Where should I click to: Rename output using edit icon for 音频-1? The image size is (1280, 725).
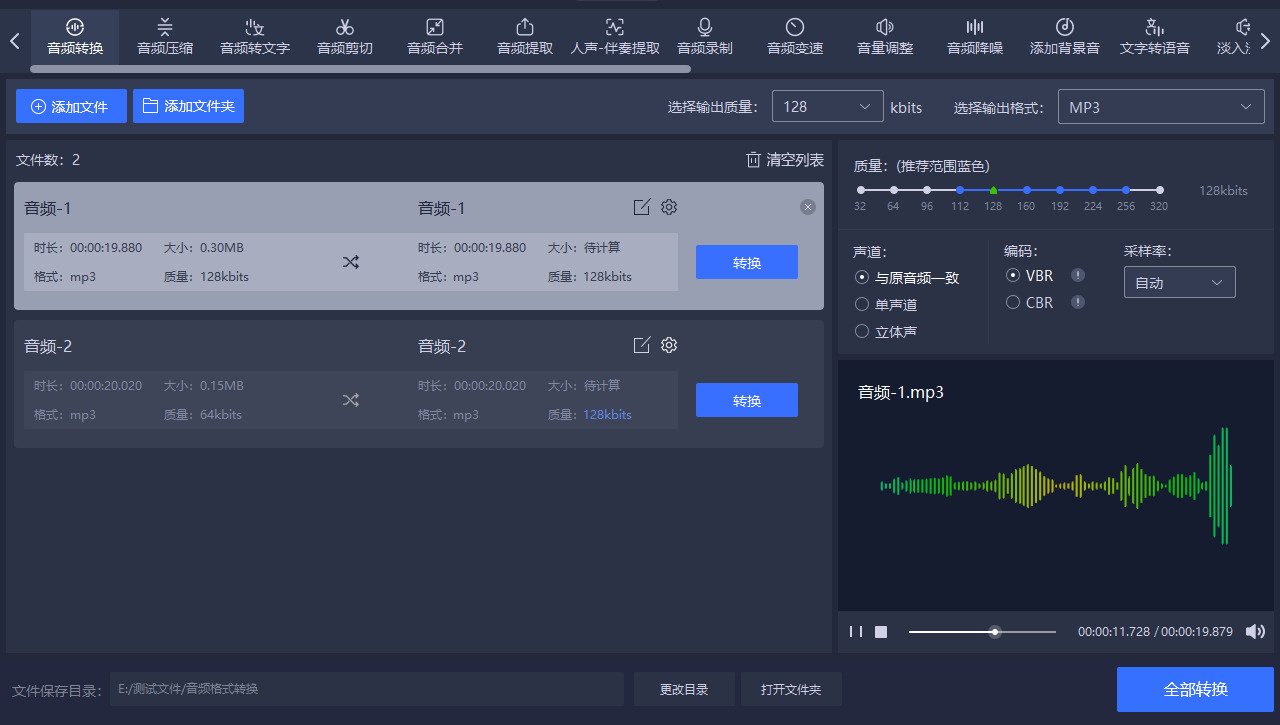(642, 207)
